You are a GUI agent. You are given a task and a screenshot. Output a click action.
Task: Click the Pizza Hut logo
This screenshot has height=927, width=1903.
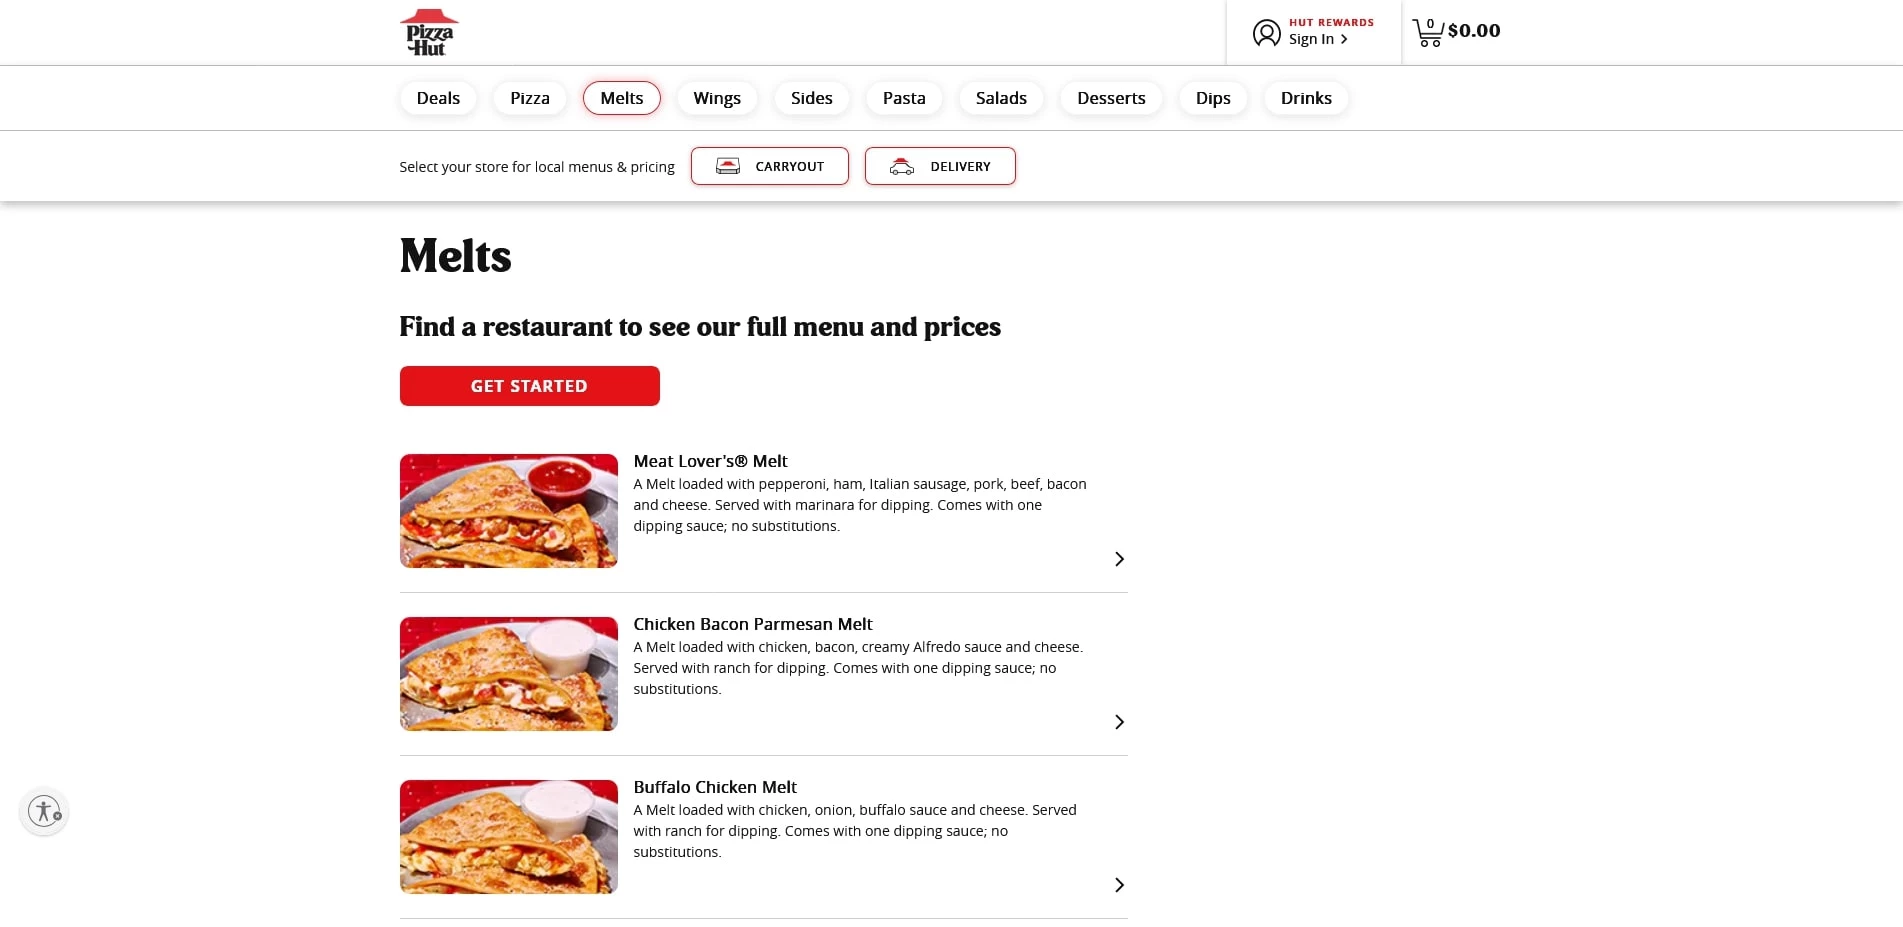429,31
